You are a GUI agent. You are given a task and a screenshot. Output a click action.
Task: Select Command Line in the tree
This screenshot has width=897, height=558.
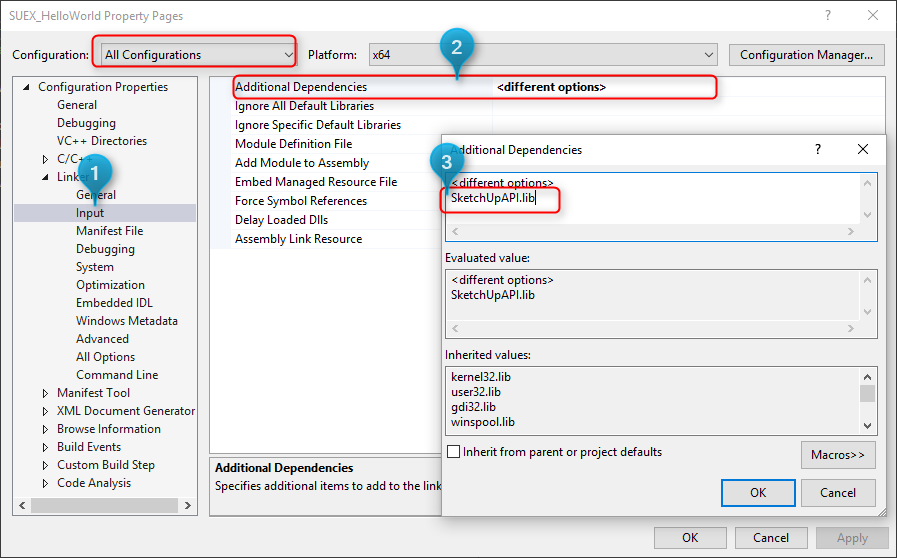tap(117, 375)
